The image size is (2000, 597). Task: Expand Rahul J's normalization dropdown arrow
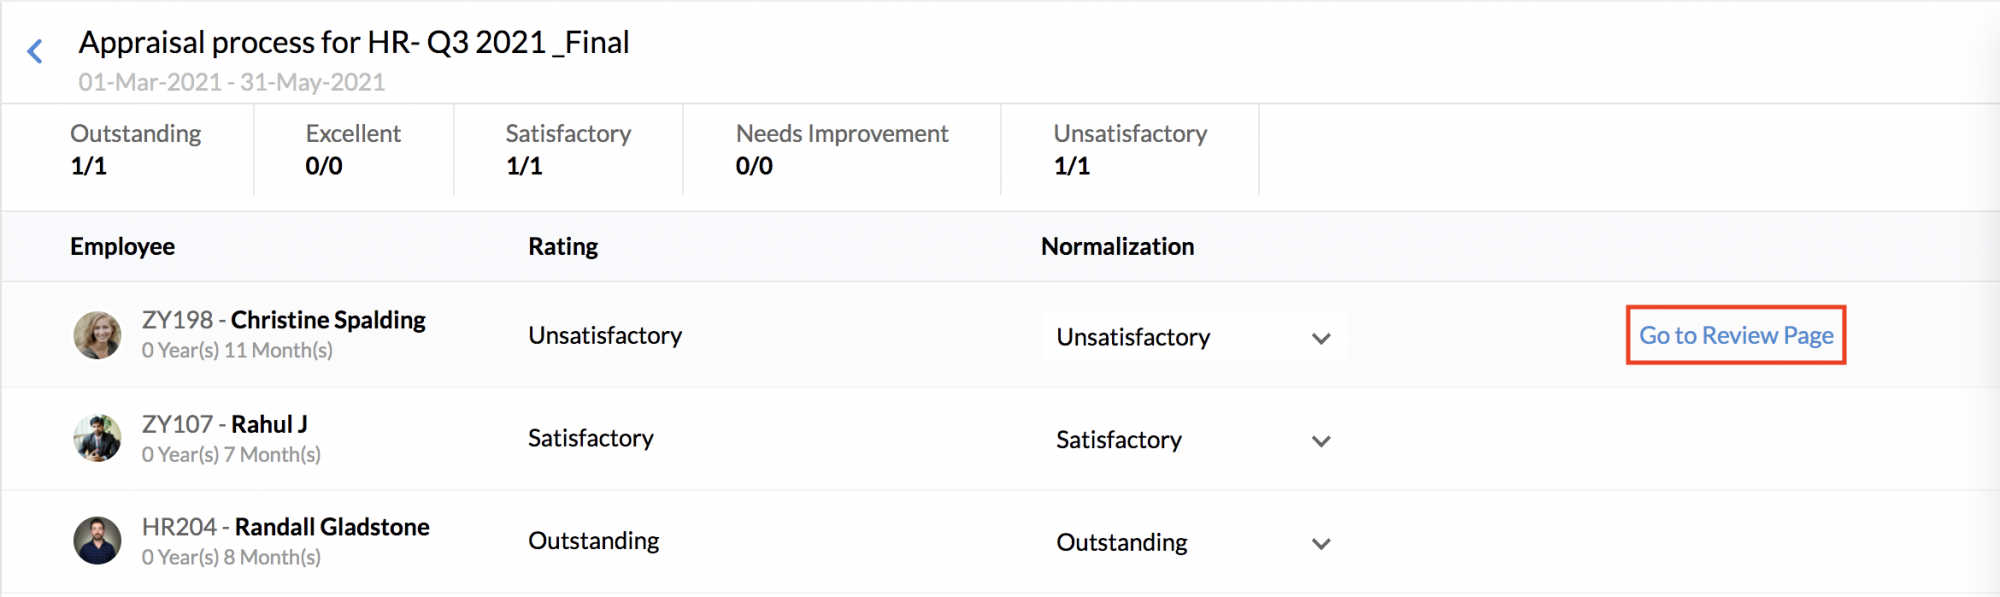tap(1321, 441)
